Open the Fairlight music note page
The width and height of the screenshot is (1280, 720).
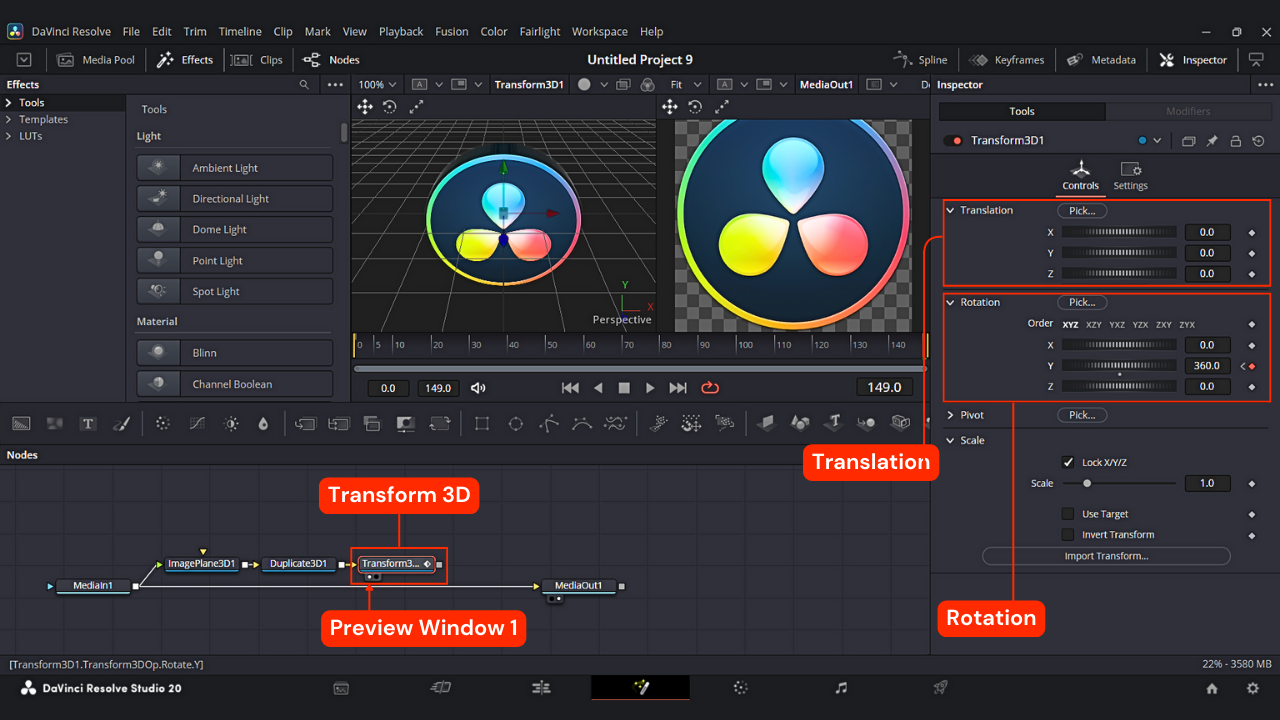tap(841, 688)
